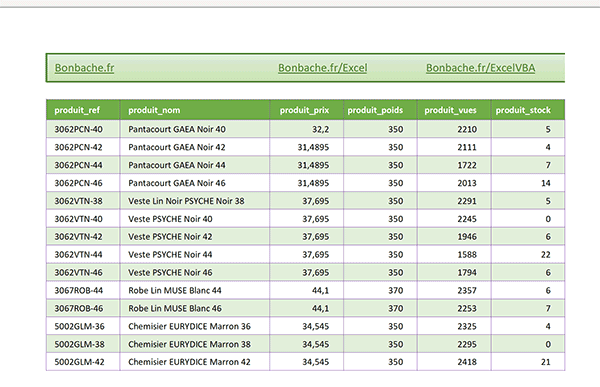Select cell Veste PSYCHE Noir 46
This screenshot has width=600, height=387.
pos(195,273)
